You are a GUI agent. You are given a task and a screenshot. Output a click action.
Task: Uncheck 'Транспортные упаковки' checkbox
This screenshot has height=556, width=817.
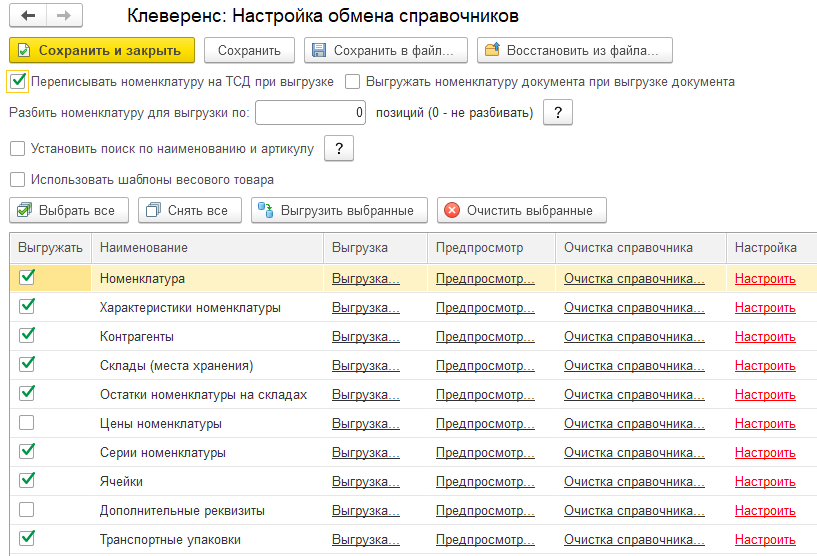(27, 538)
